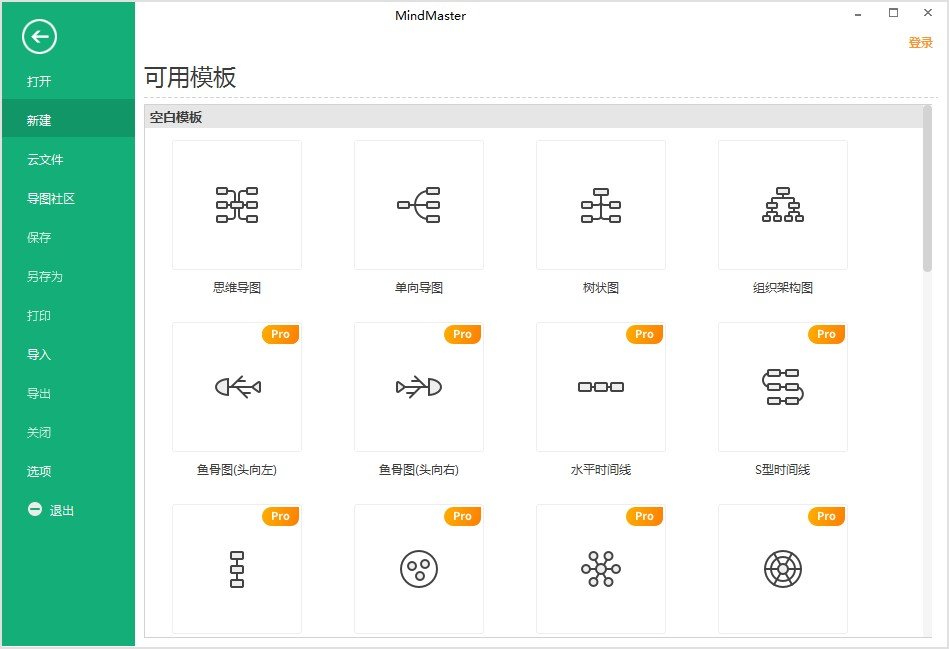The height and width of the screenshot is (649, 949).
Task: Go to 云文件 in the sidebar
Action: pyautogui.click(x=45, y=159)
